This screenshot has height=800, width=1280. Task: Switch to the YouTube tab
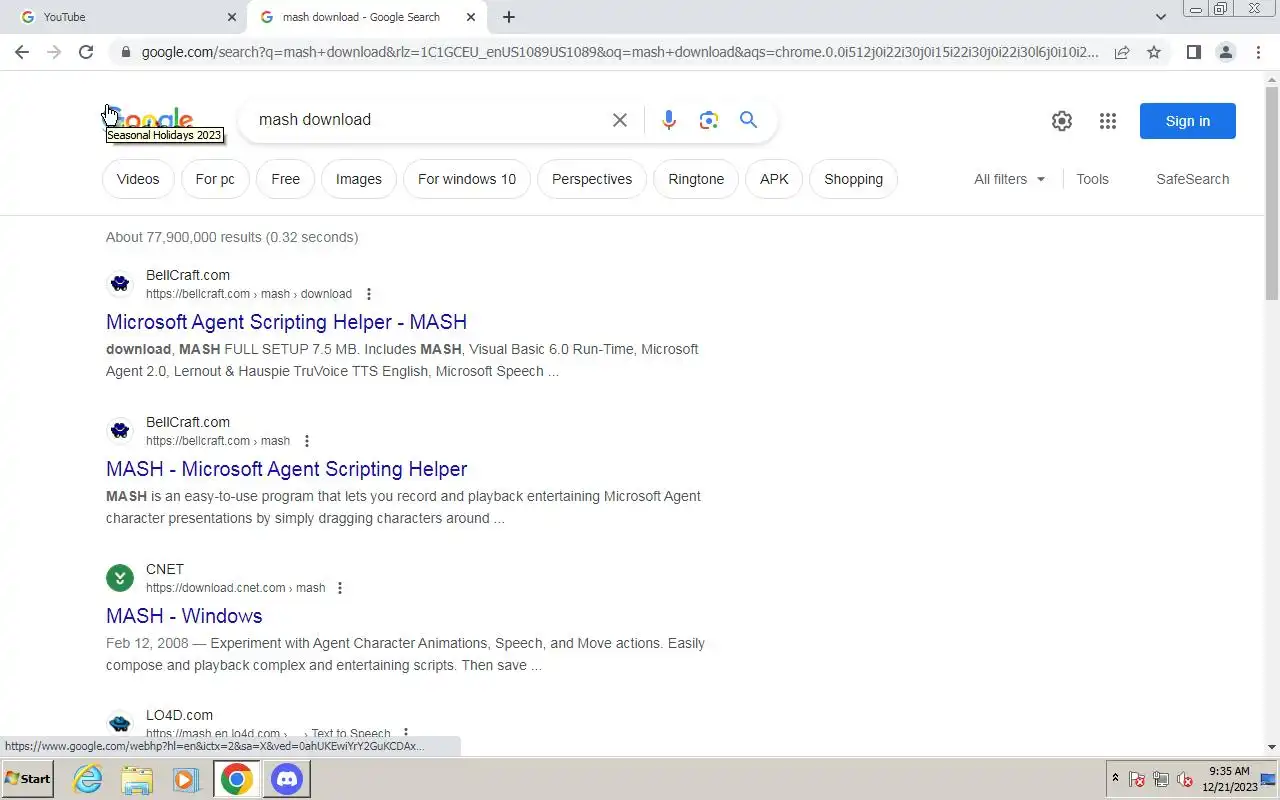[120, 17]
